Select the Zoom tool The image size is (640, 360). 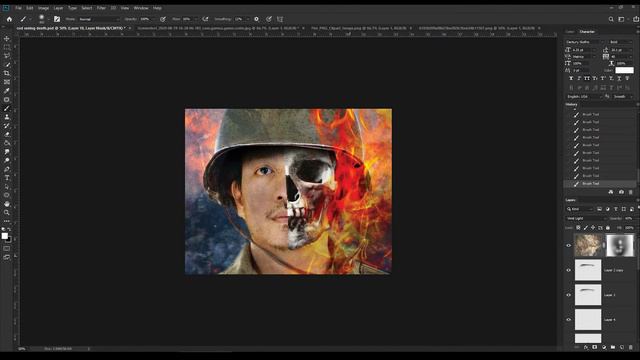point(7,213)
